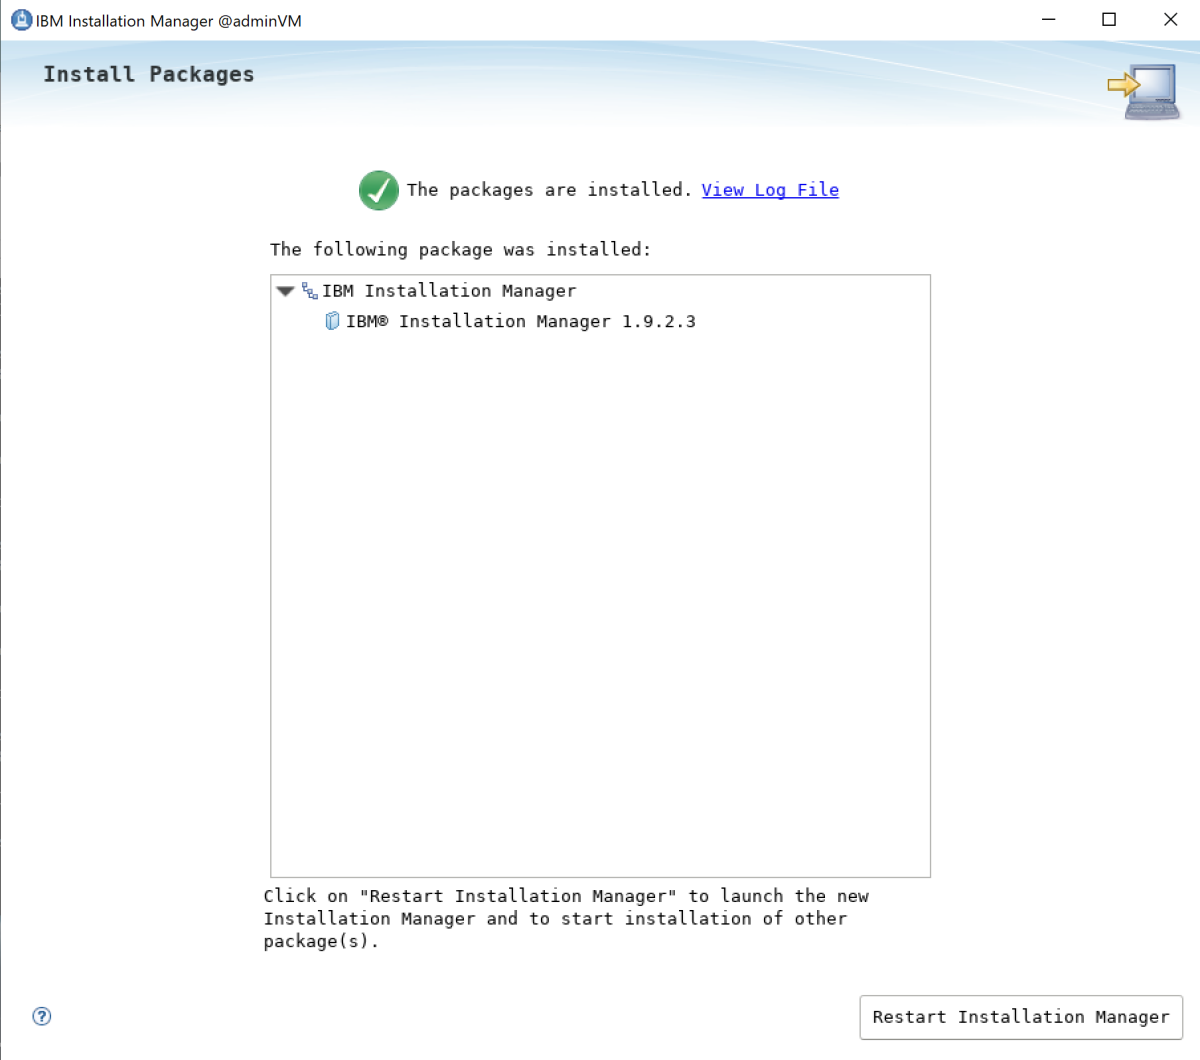Select the IBM Installation Manager root node
This screenshot has height=1060, width=1200.
(447, 290)
